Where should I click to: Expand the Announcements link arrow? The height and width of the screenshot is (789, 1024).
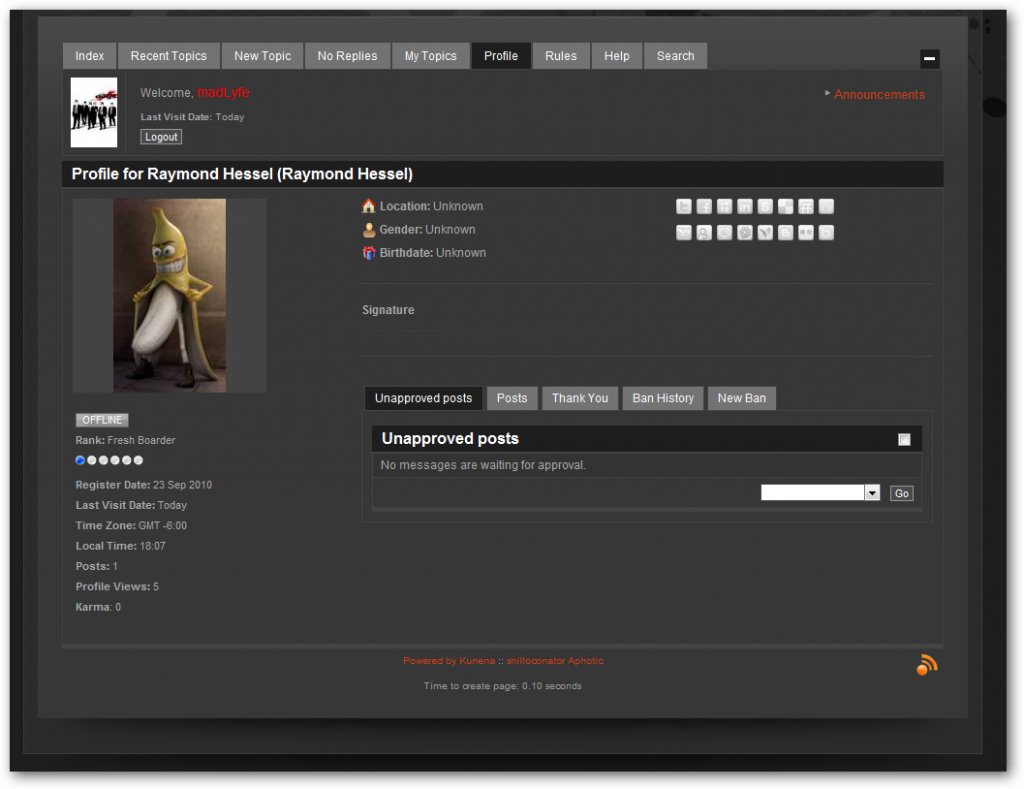(x=828, y=93)
